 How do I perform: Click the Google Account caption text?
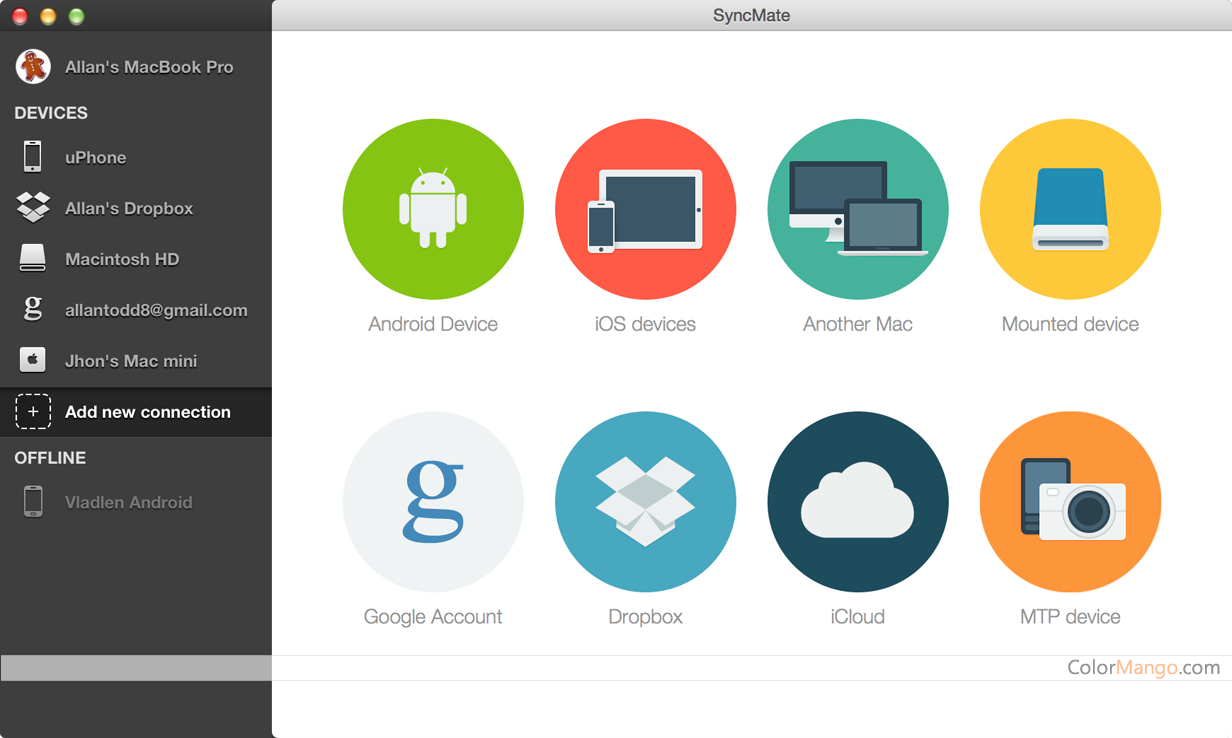[x=433, y=617]
